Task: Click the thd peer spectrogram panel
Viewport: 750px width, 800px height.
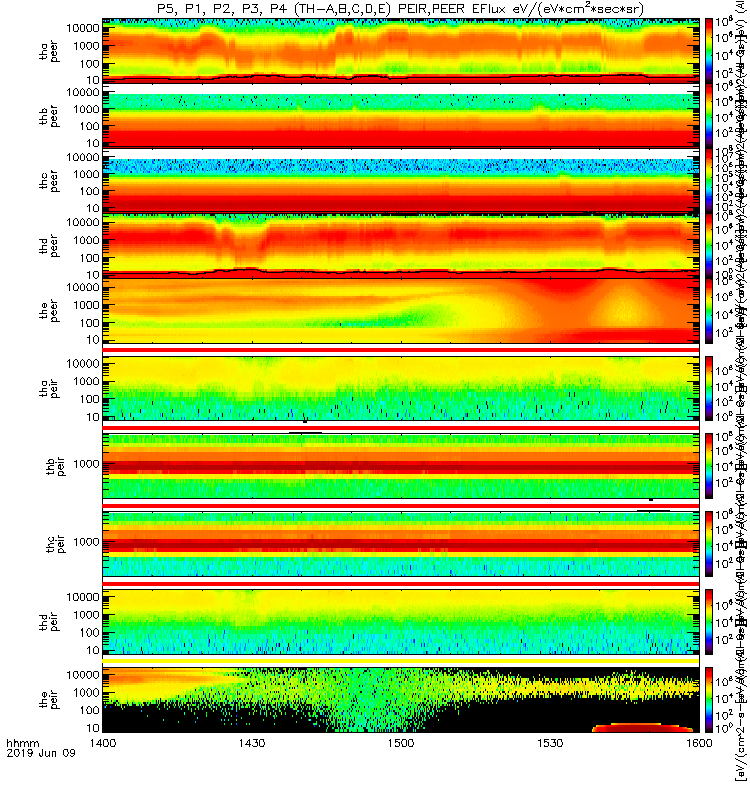Action: (x=401, y=246)
